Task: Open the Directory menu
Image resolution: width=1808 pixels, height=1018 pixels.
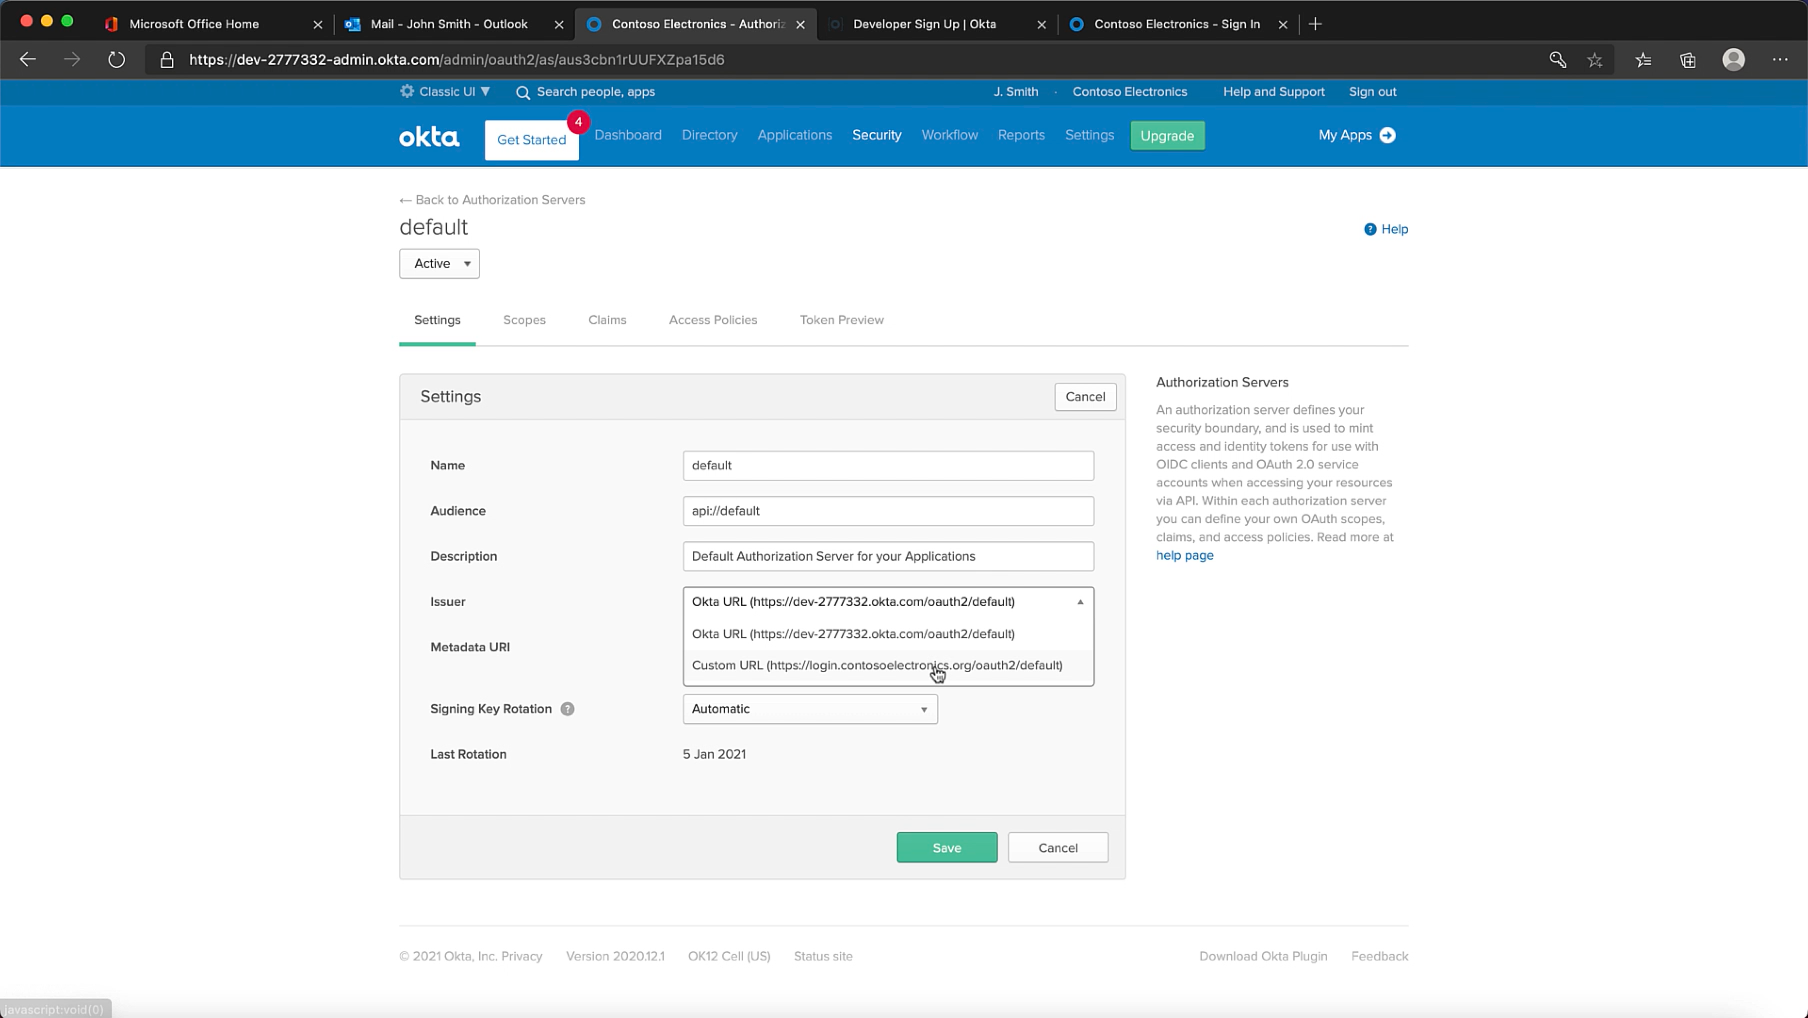Action: click(x=709, y=135)
